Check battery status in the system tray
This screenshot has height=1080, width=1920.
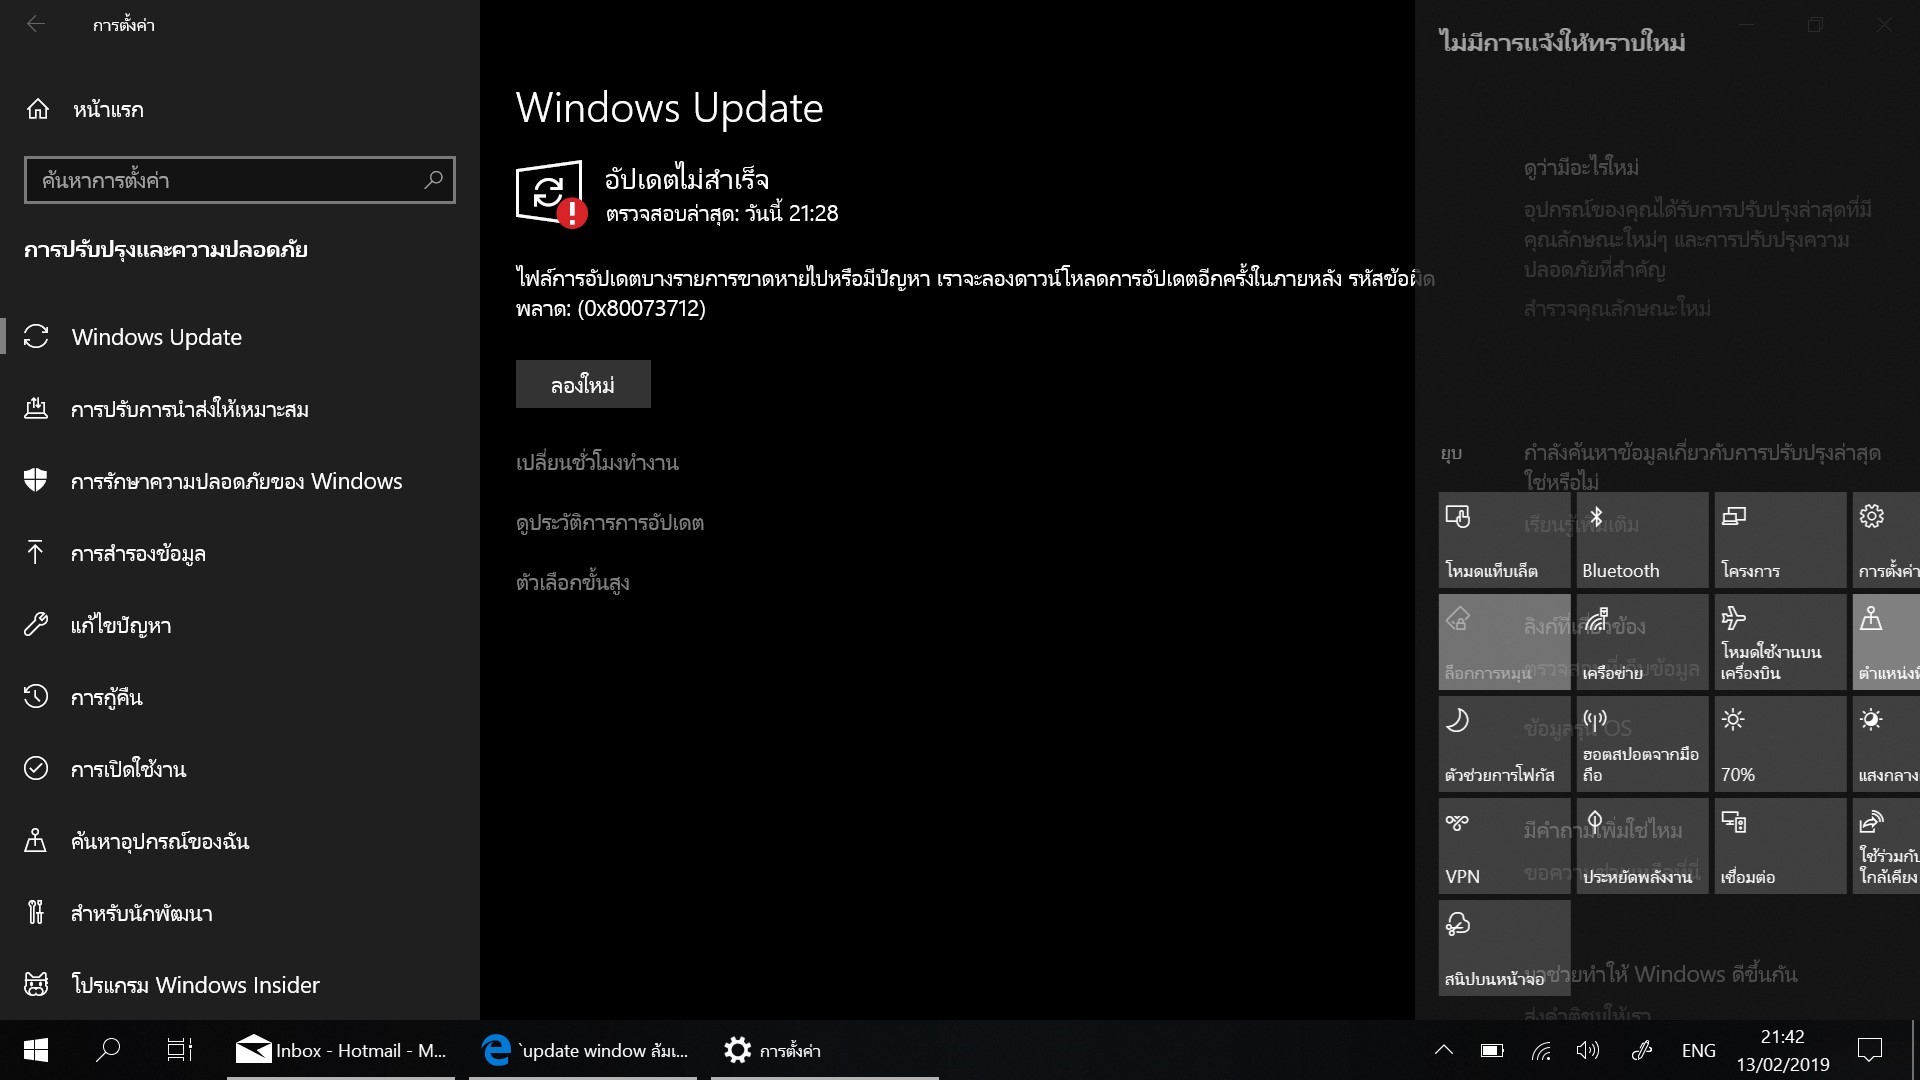coord(1492,1050)
